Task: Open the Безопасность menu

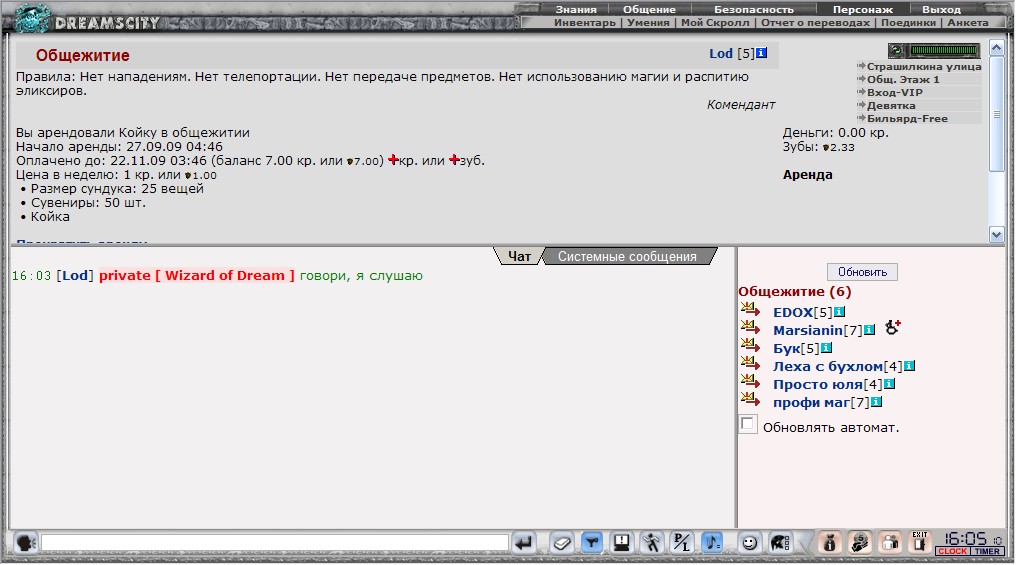Action: tap(754, 9)
